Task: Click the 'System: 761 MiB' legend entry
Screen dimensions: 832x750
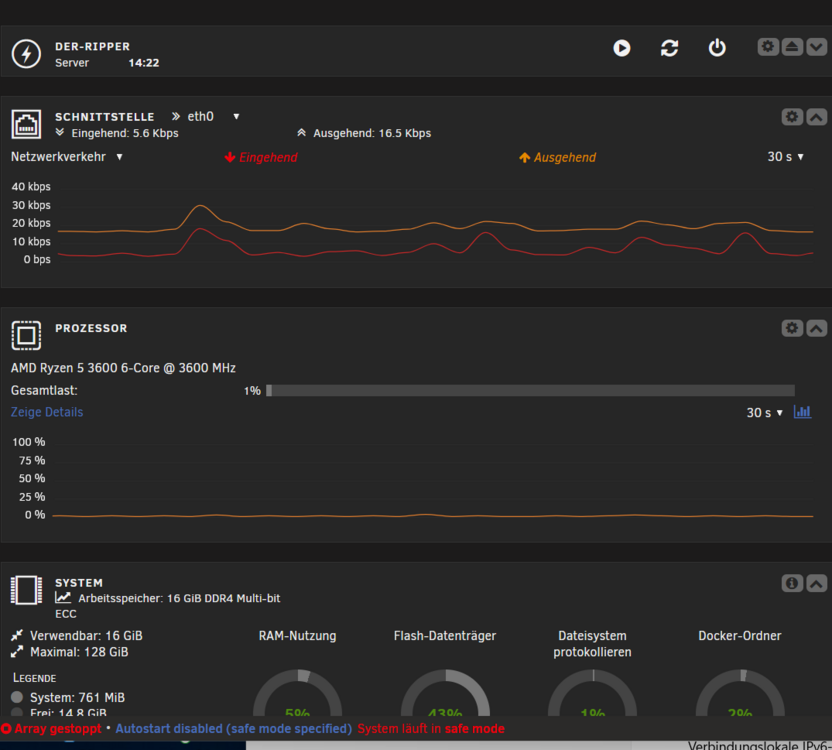Action: click(77, 697)
